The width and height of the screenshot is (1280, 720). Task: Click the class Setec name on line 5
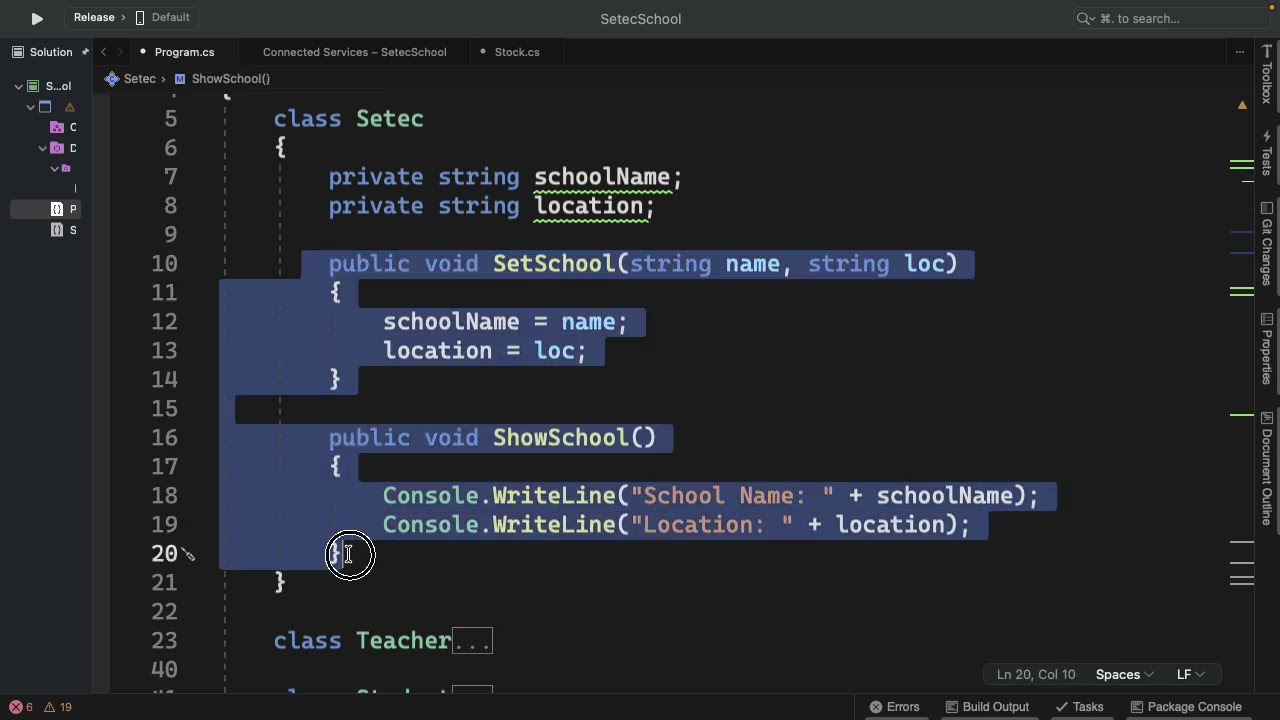390,119
